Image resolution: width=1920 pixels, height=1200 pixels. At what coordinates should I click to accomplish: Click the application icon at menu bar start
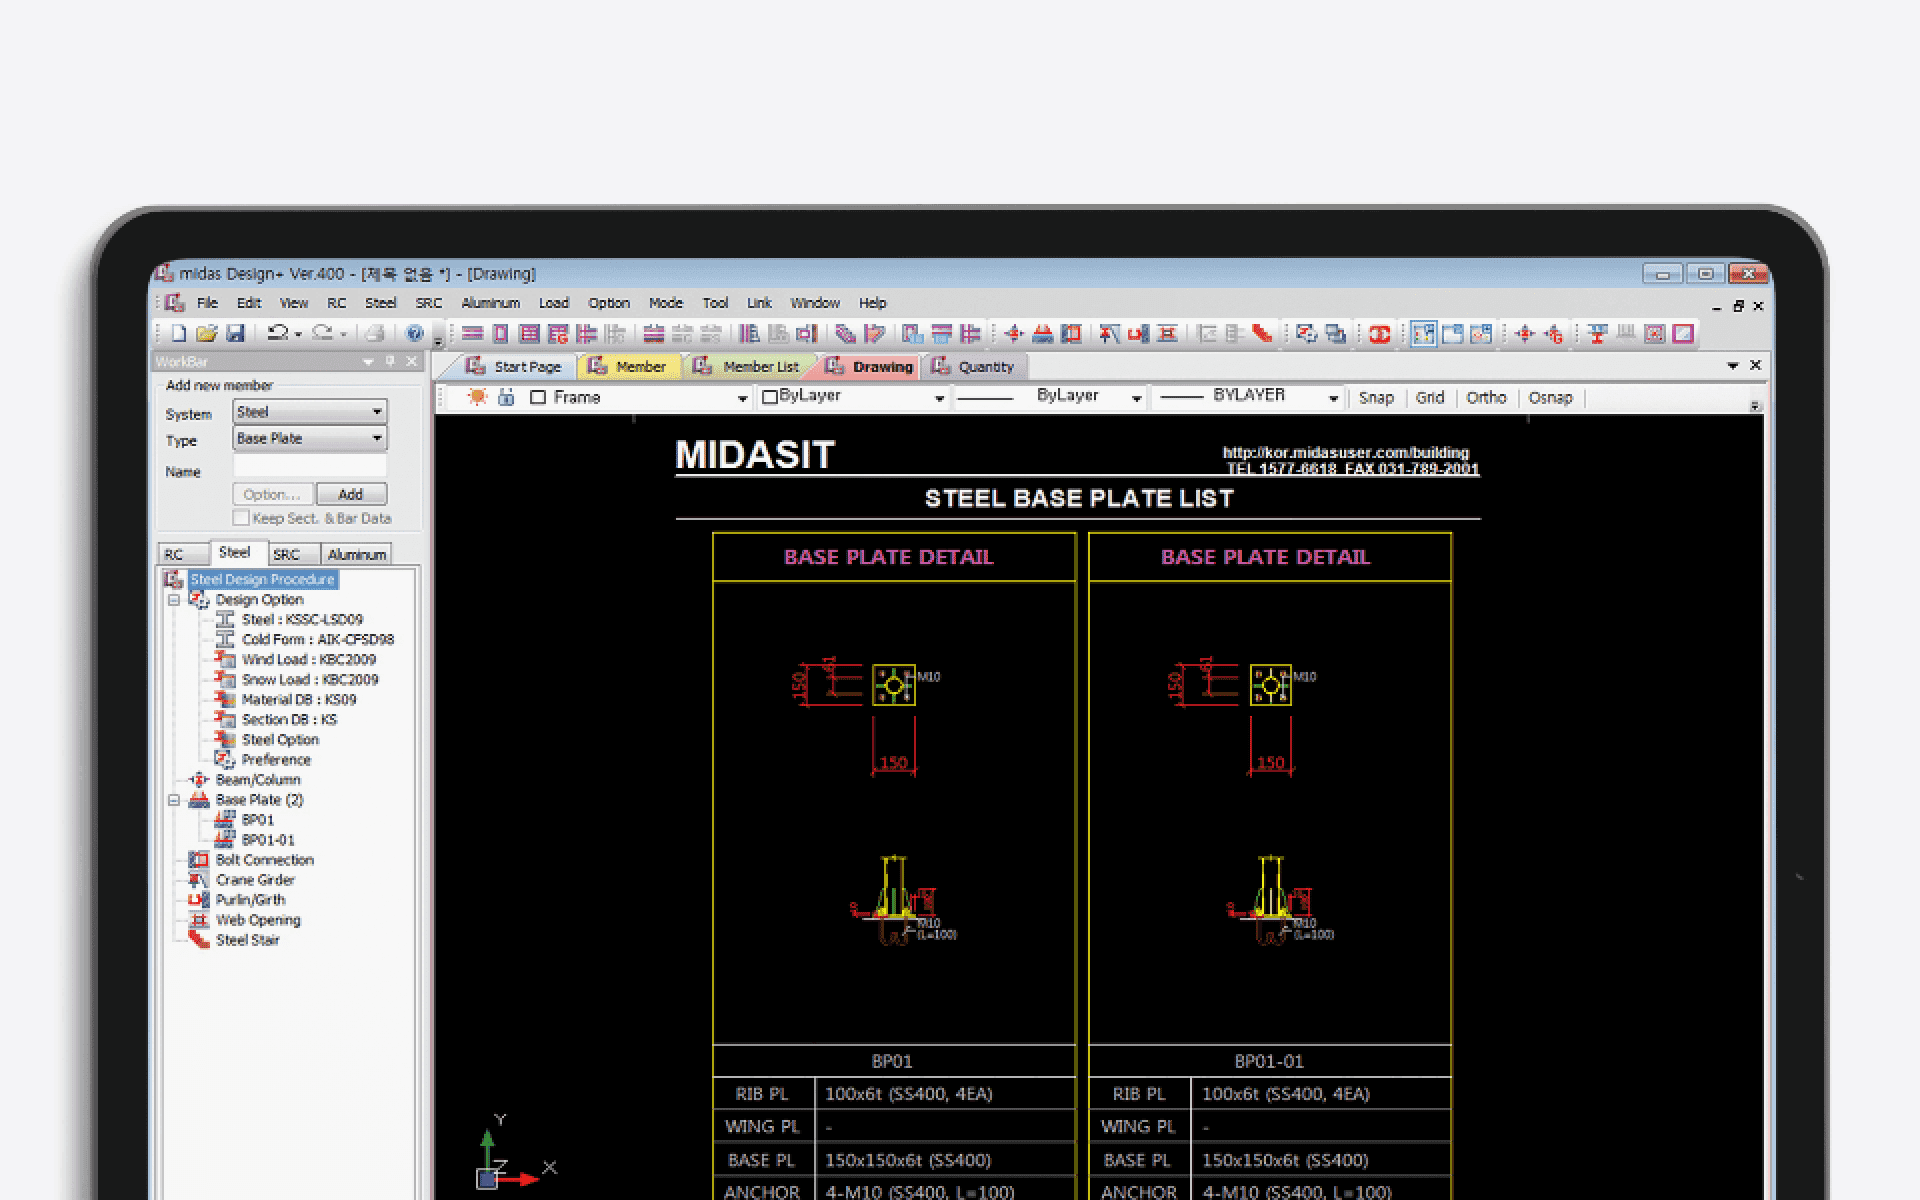(x=175, y=303)
